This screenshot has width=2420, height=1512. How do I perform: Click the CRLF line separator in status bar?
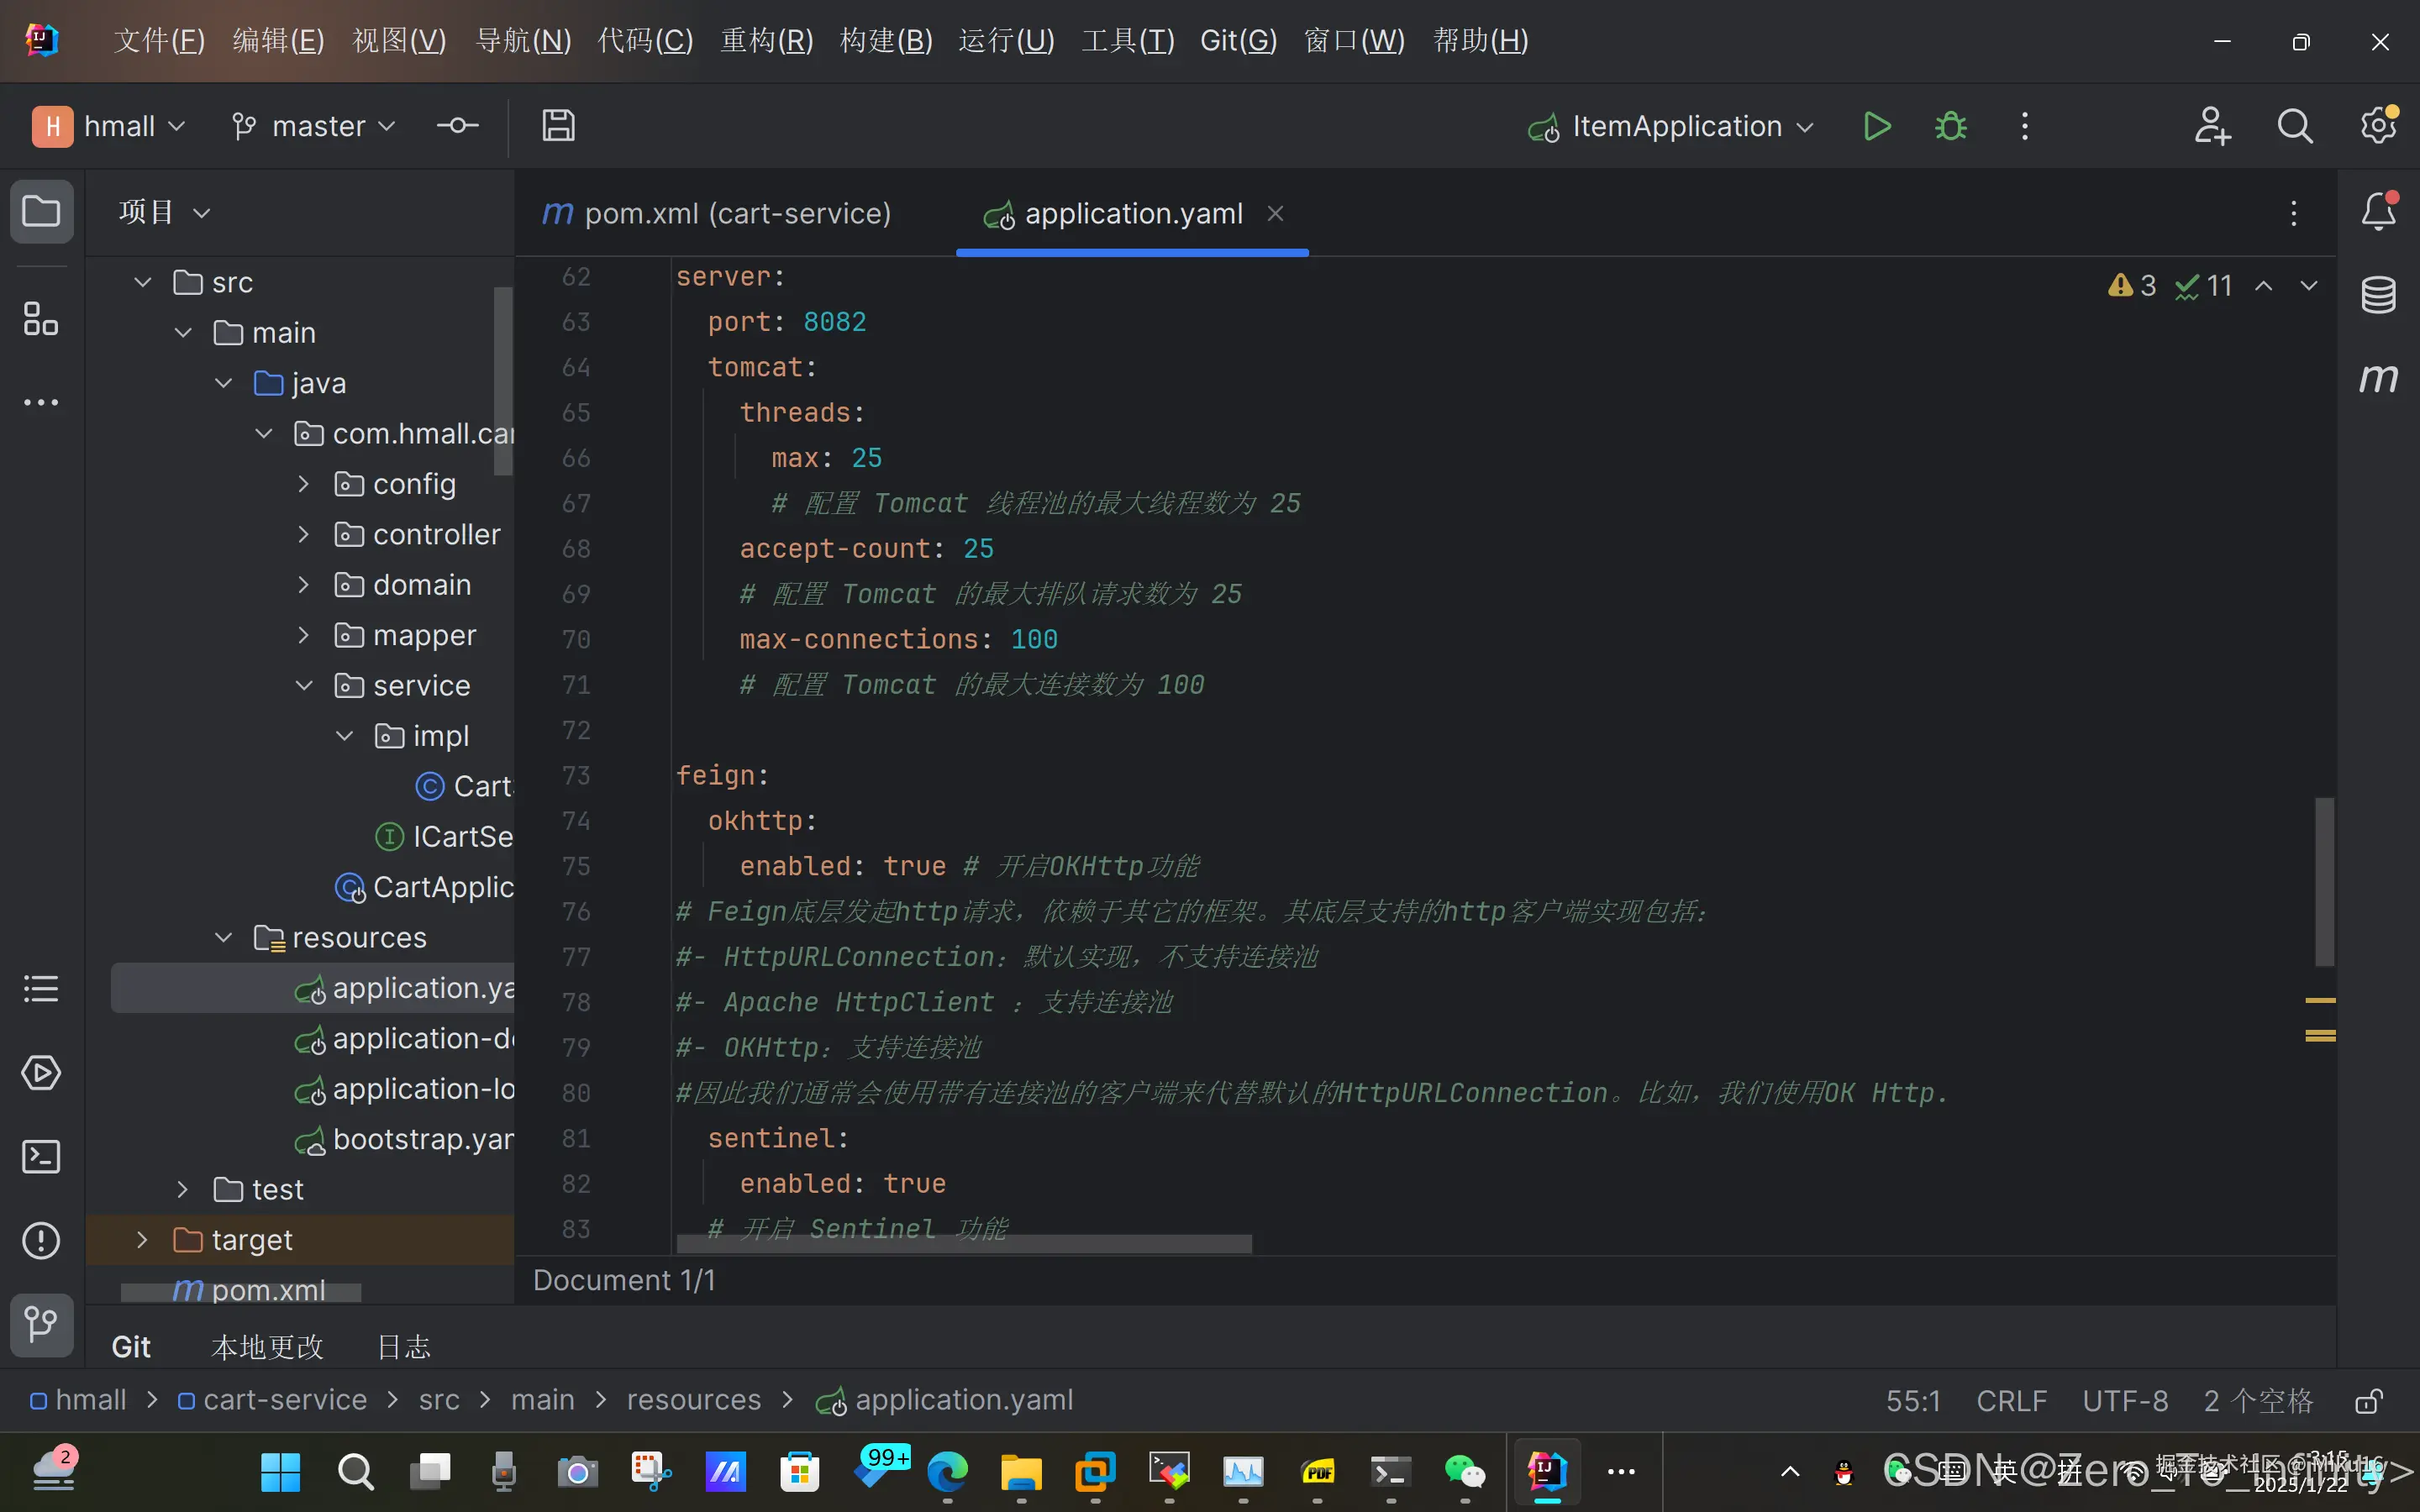2011,1401
